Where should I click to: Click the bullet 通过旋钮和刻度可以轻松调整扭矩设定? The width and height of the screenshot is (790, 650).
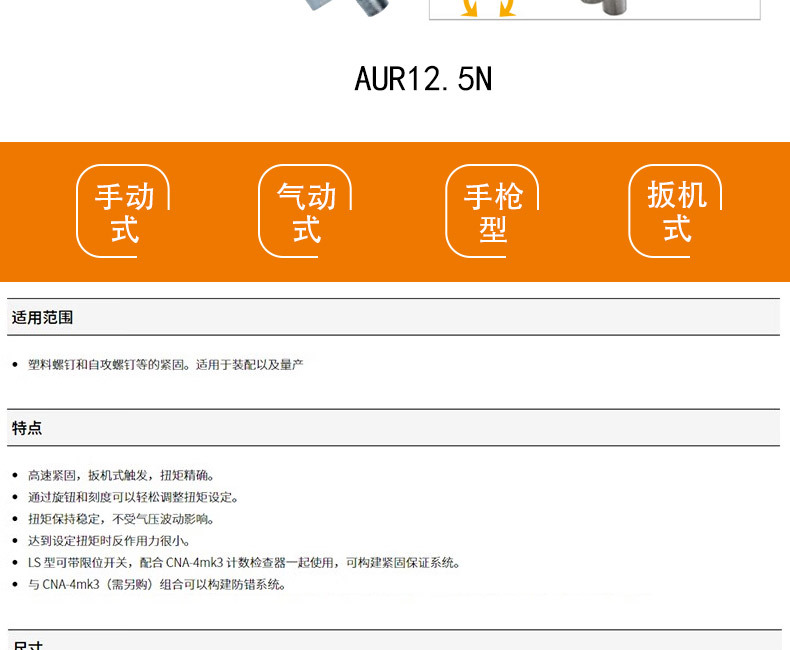coord(134,497)
